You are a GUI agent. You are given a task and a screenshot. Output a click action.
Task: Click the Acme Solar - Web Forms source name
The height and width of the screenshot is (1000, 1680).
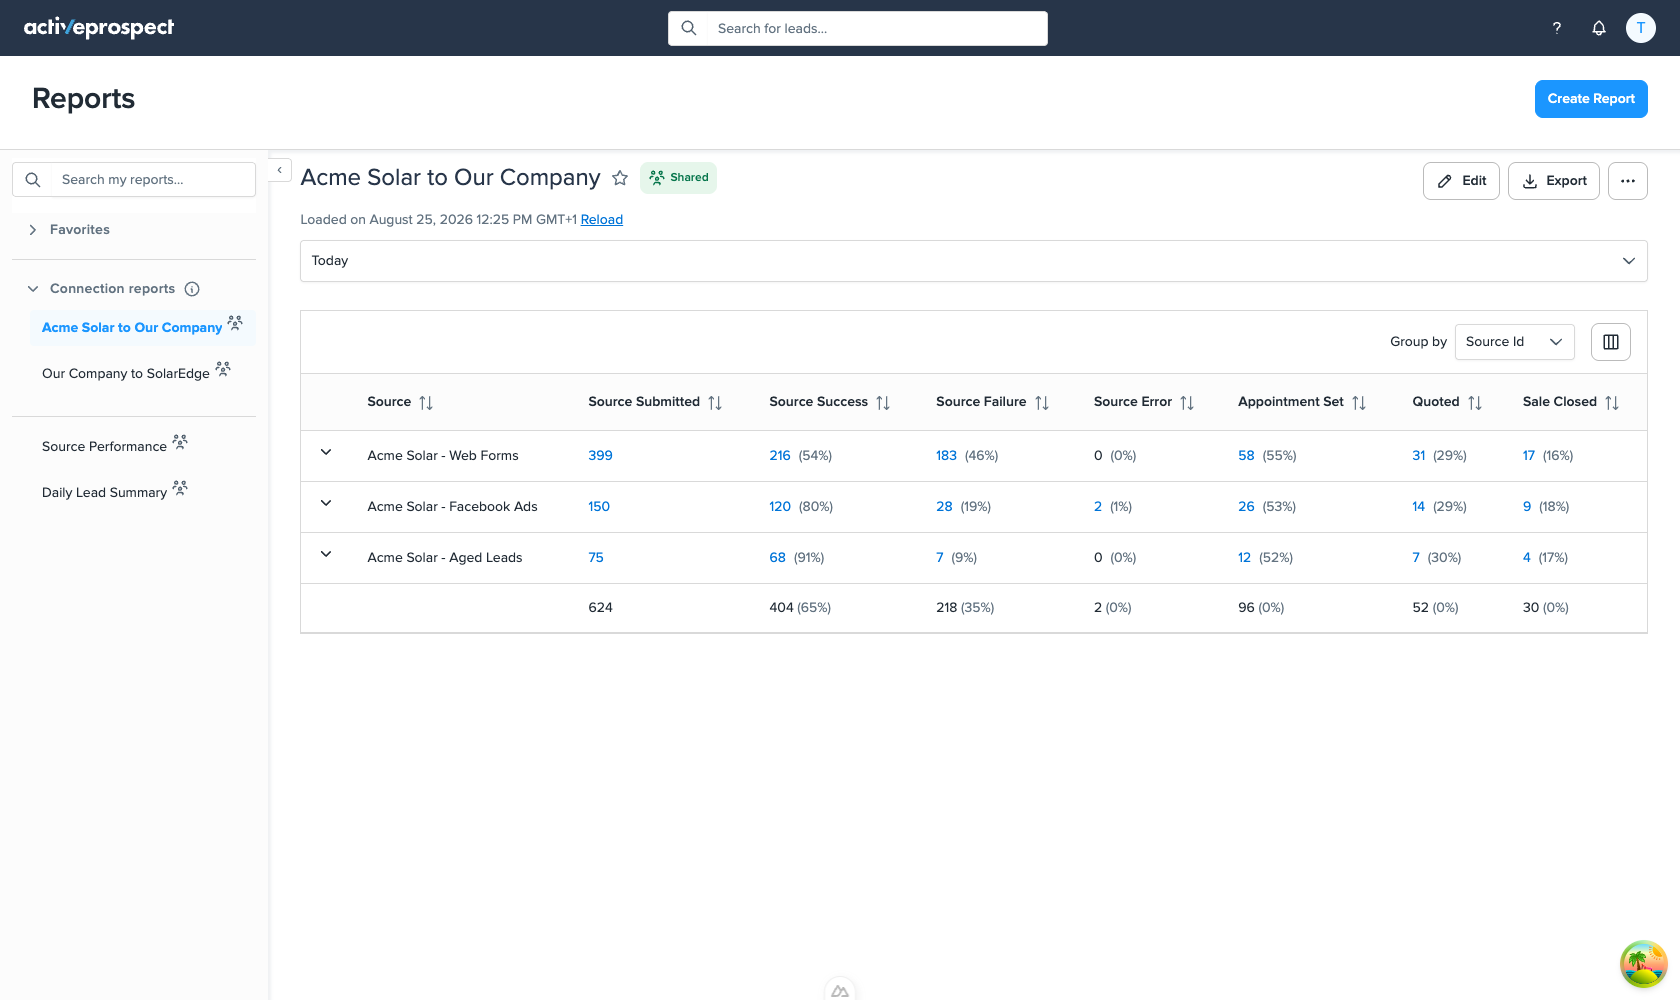click(443, 456)
